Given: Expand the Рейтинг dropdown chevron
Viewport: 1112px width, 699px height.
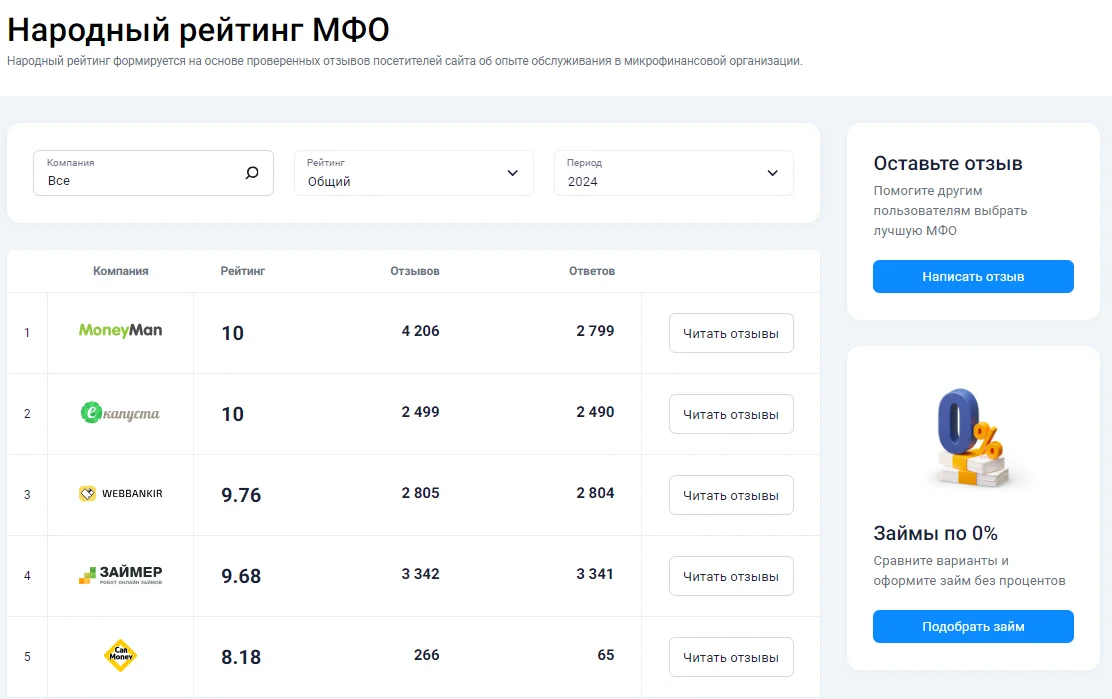Looking at the screenshot, I should [x=513, y=173].
